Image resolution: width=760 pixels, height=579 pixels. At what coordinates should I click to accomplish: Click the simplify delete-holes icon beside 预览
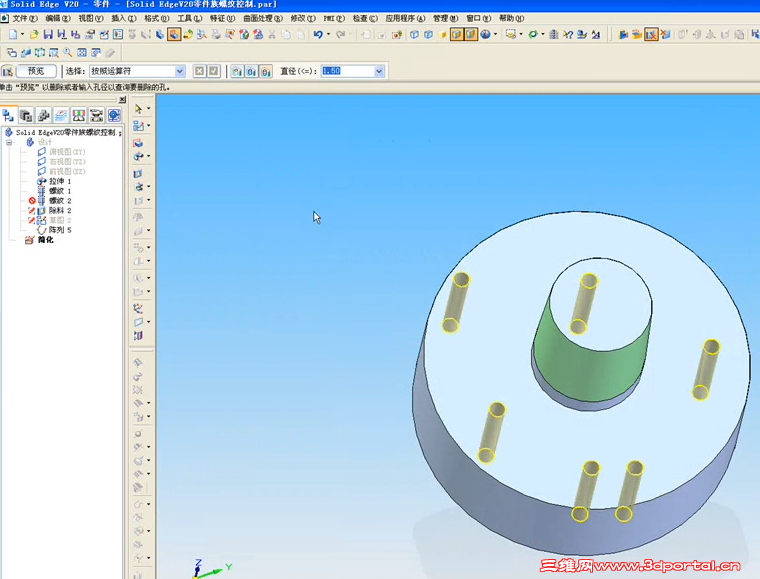click(7, 71)
